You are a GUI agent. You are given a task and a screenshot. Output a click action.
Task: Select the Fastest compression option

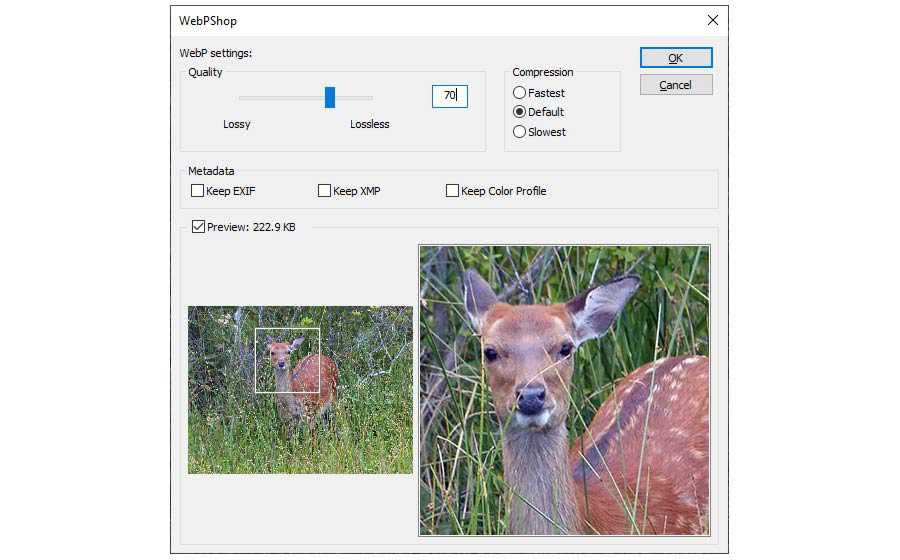[520, 93]
